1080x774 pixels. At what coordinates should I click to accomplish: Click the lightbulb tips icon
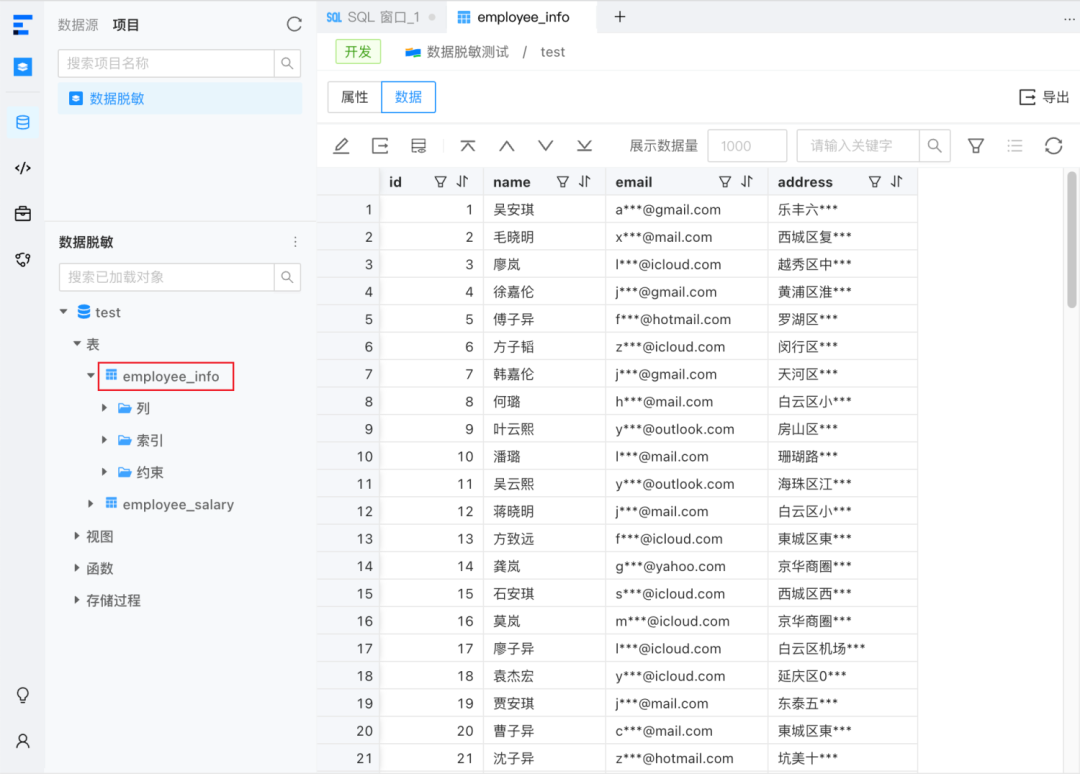(23, 695)
